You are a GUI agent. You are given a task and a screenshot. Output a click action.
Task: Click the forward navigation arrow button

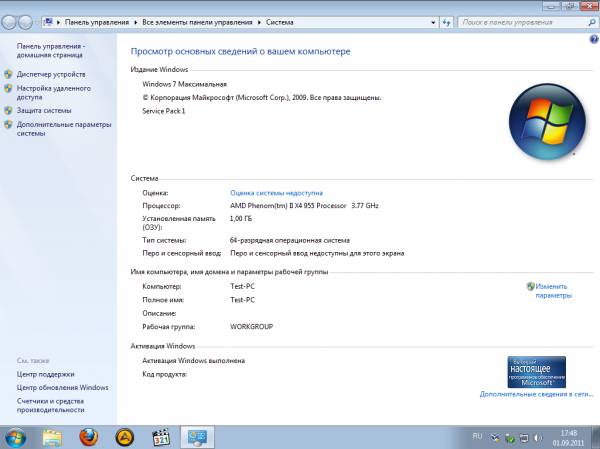[26, 22]
